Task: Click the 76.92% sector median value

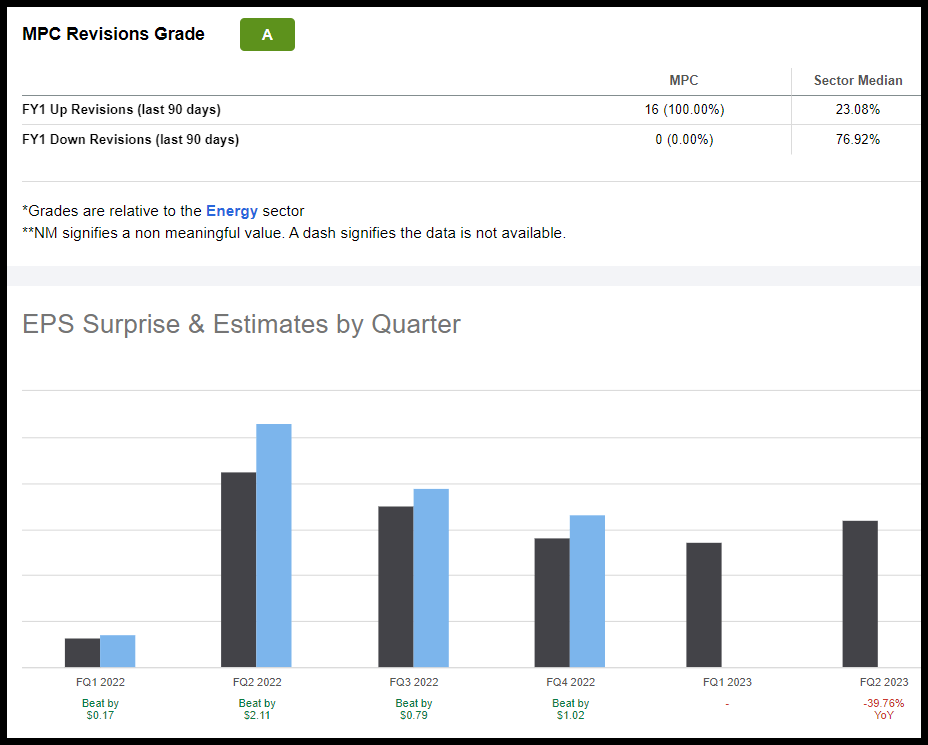Action: tap(858, 140)
